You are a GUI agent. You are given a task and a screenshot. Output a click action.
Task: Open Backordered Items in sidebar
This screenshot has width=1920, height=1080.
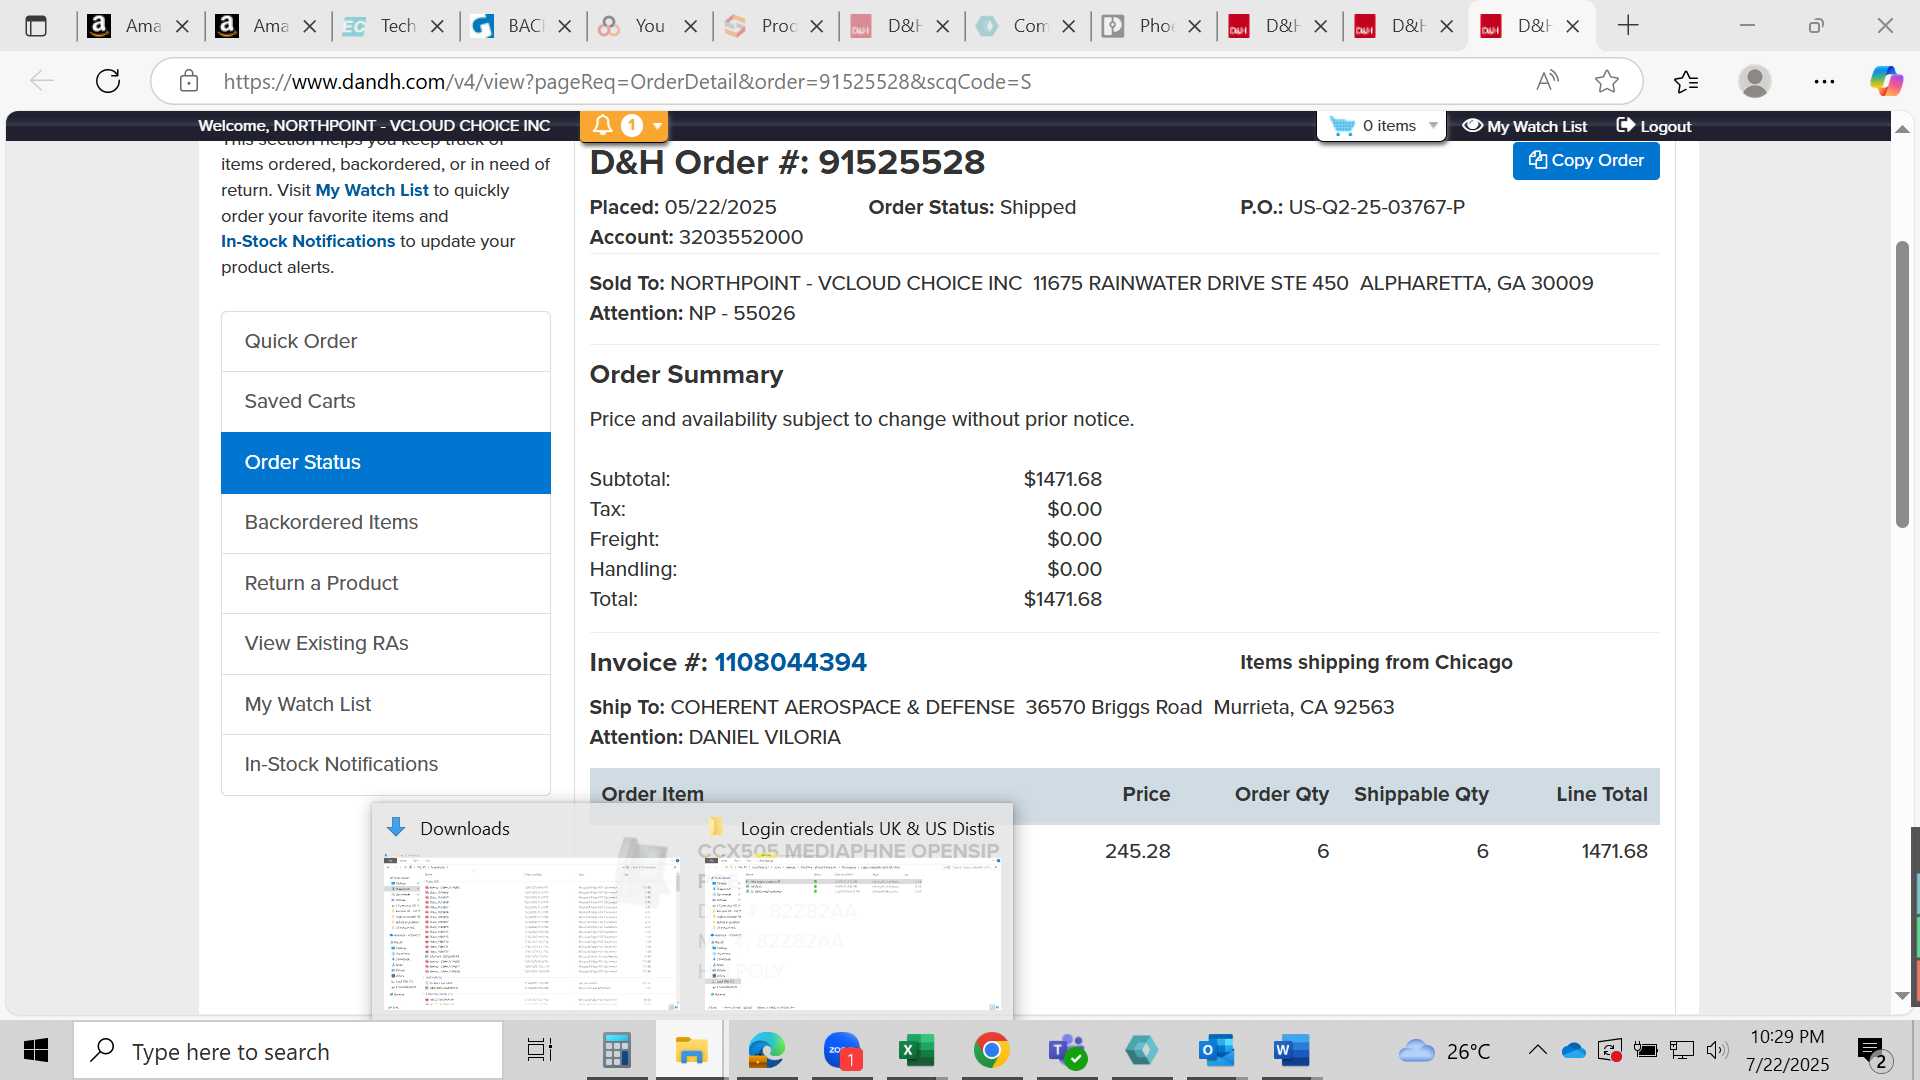pyautogui.click(x=386, y=522)
